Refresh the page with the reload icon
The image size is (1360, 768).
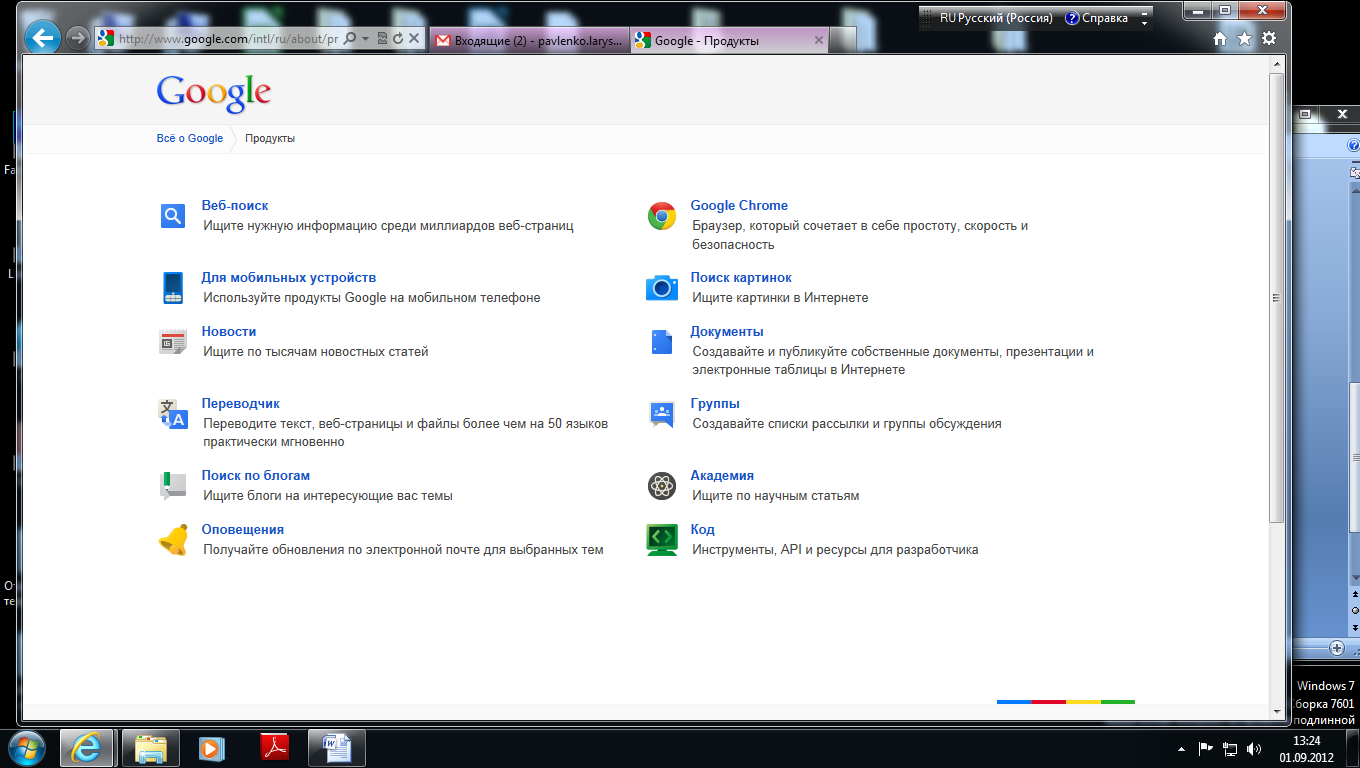398,39
